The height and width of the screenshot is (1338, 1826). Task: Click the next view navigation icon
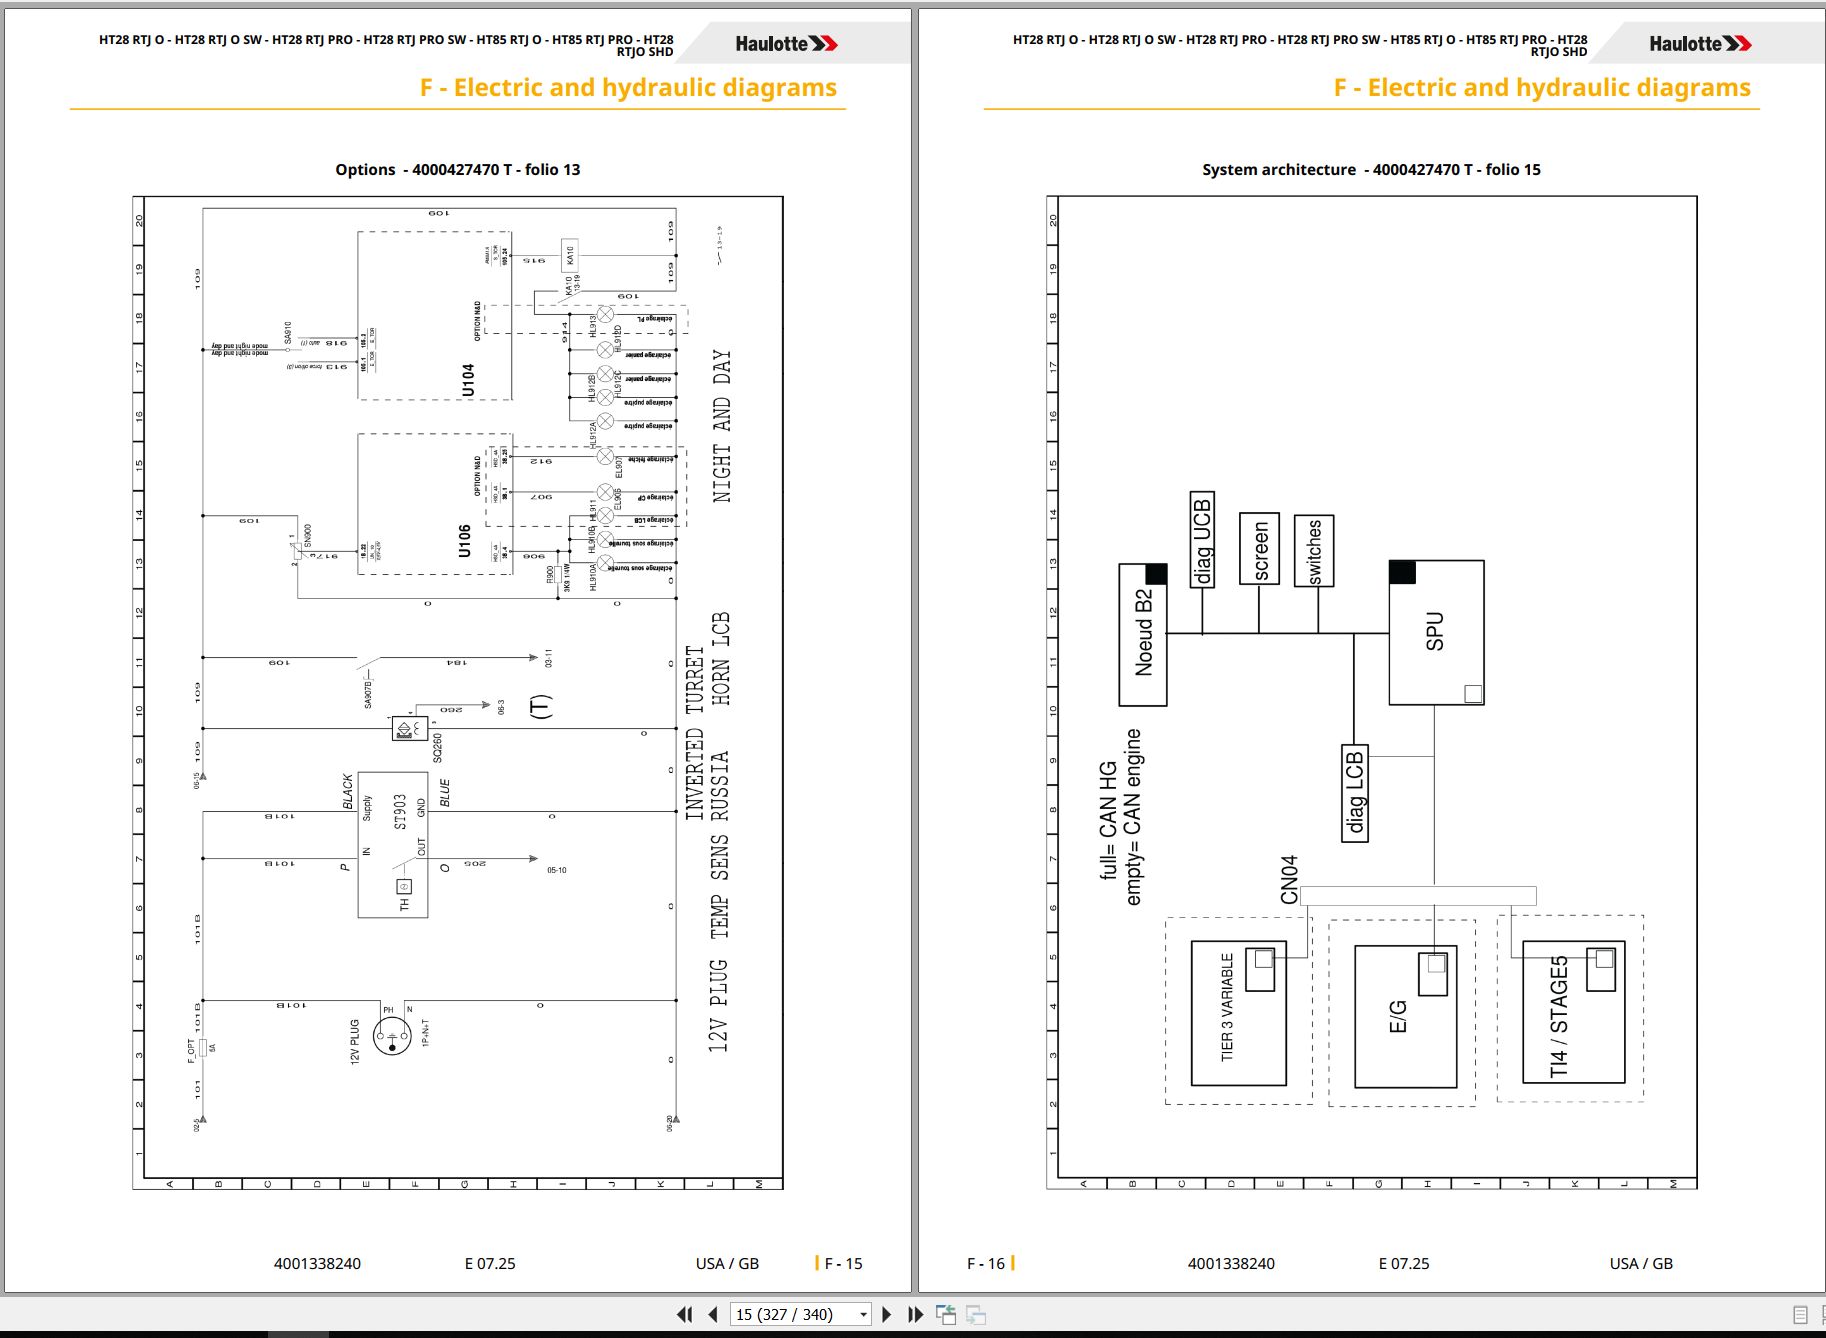tap(976, 1315)
